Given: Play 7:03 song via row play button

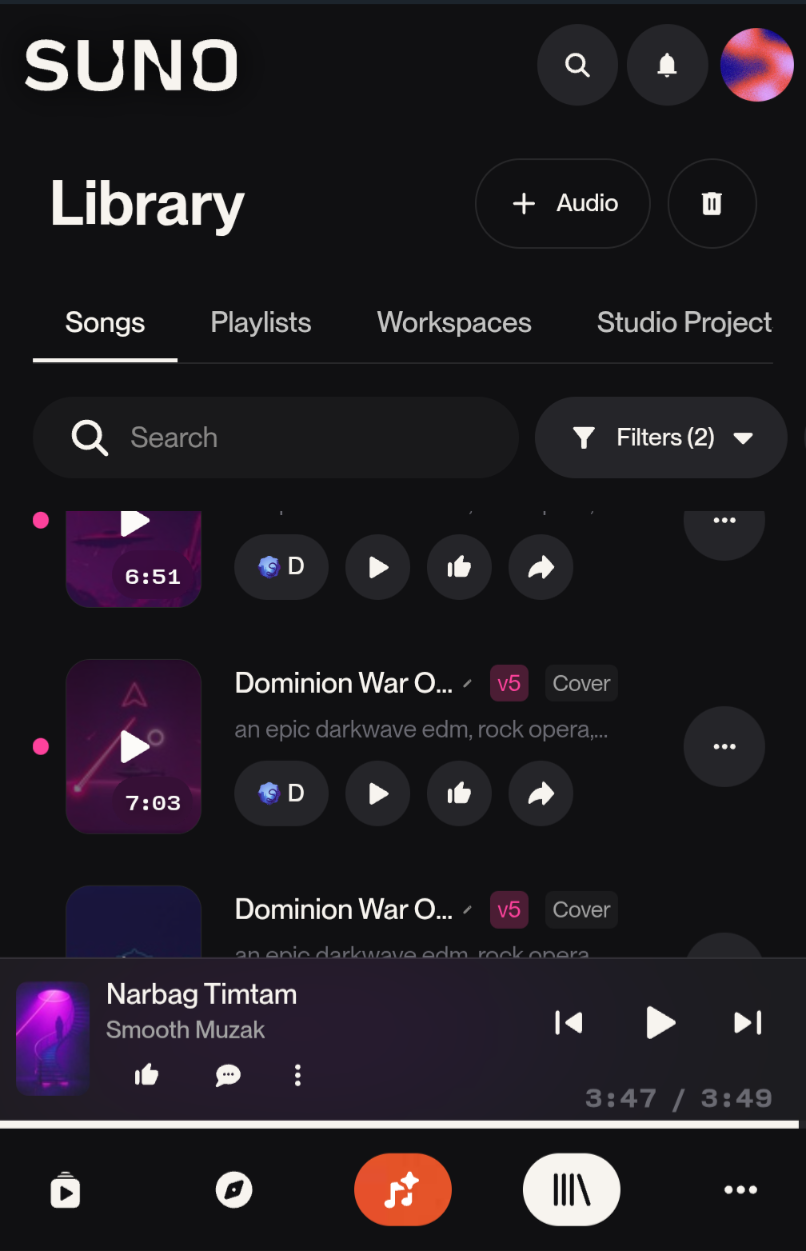Looking at the screenshot, I should (x=378, y=793).
